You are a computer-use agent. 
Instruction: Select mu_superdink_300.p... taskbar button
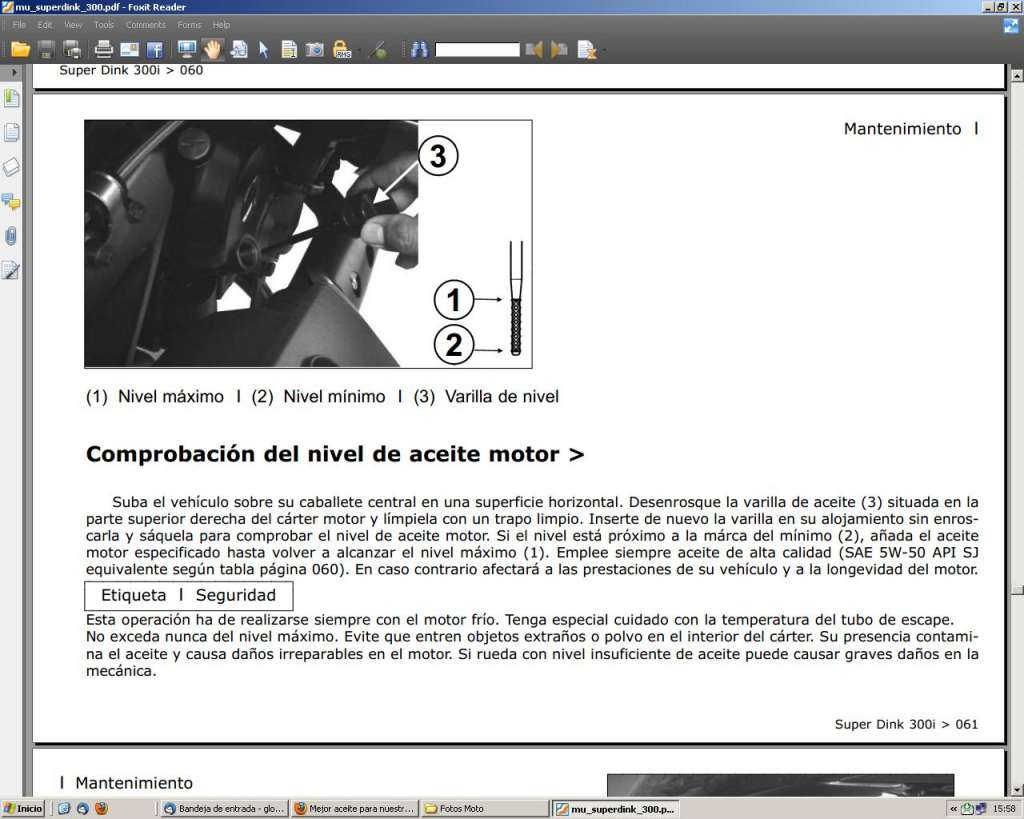tap(615, 809)
